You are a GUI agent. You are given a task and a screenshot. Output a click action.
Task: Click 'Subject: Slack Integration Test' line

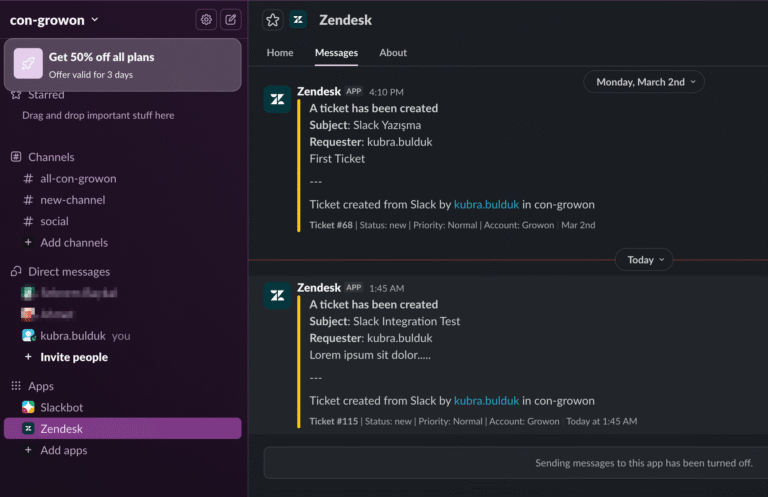(384, 321)
